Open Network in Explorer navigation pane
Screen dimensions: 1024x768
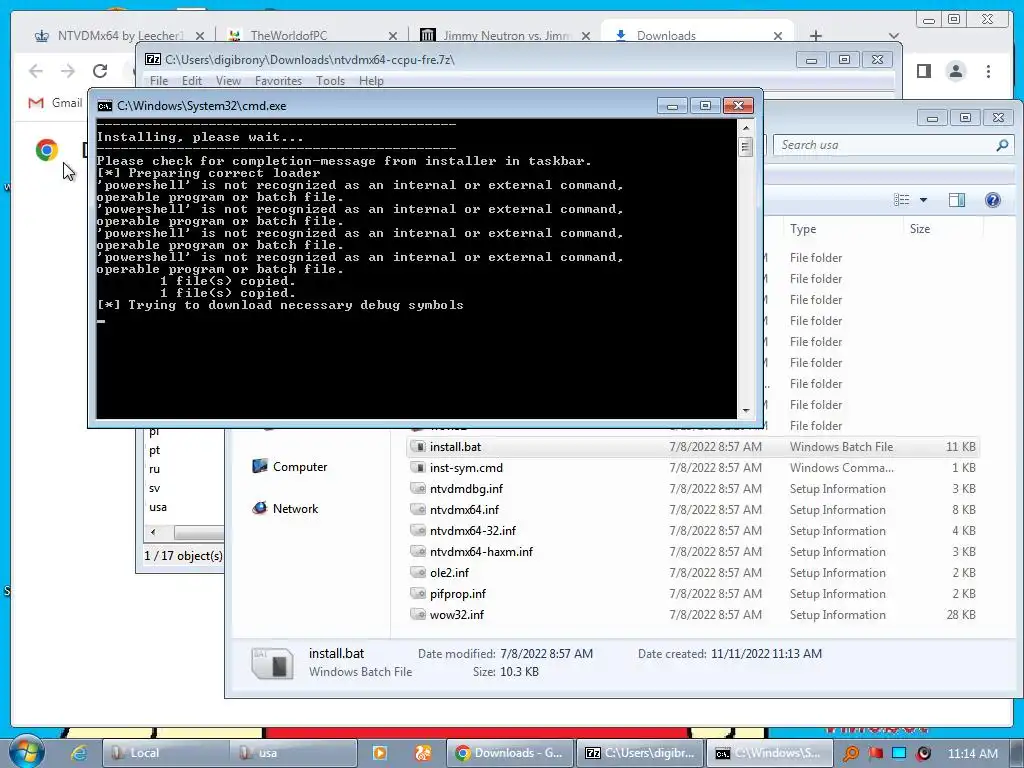(285, 508)
